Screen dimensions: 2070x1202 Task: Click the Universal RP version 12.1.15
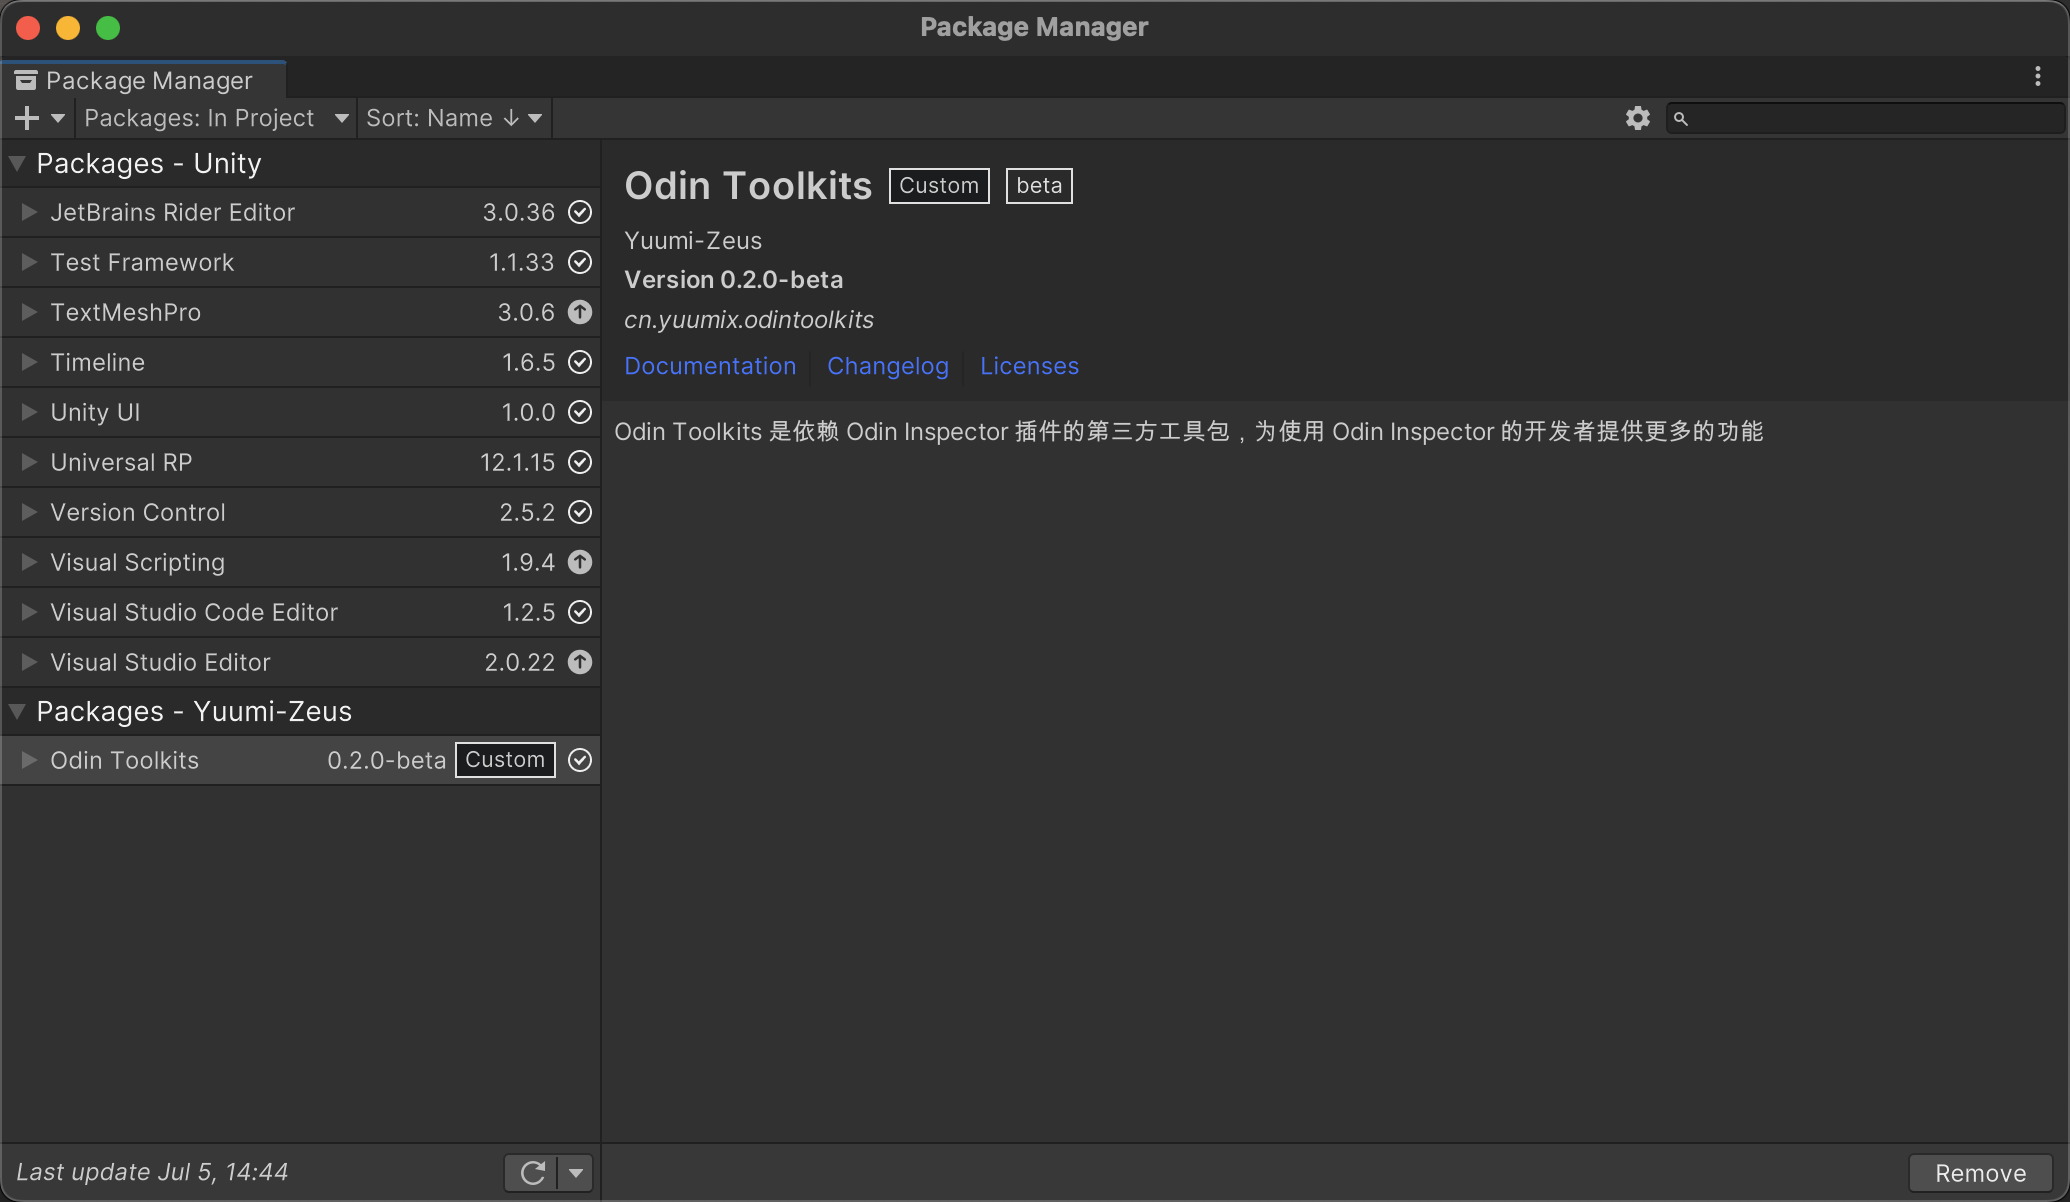tap(517, 462)
